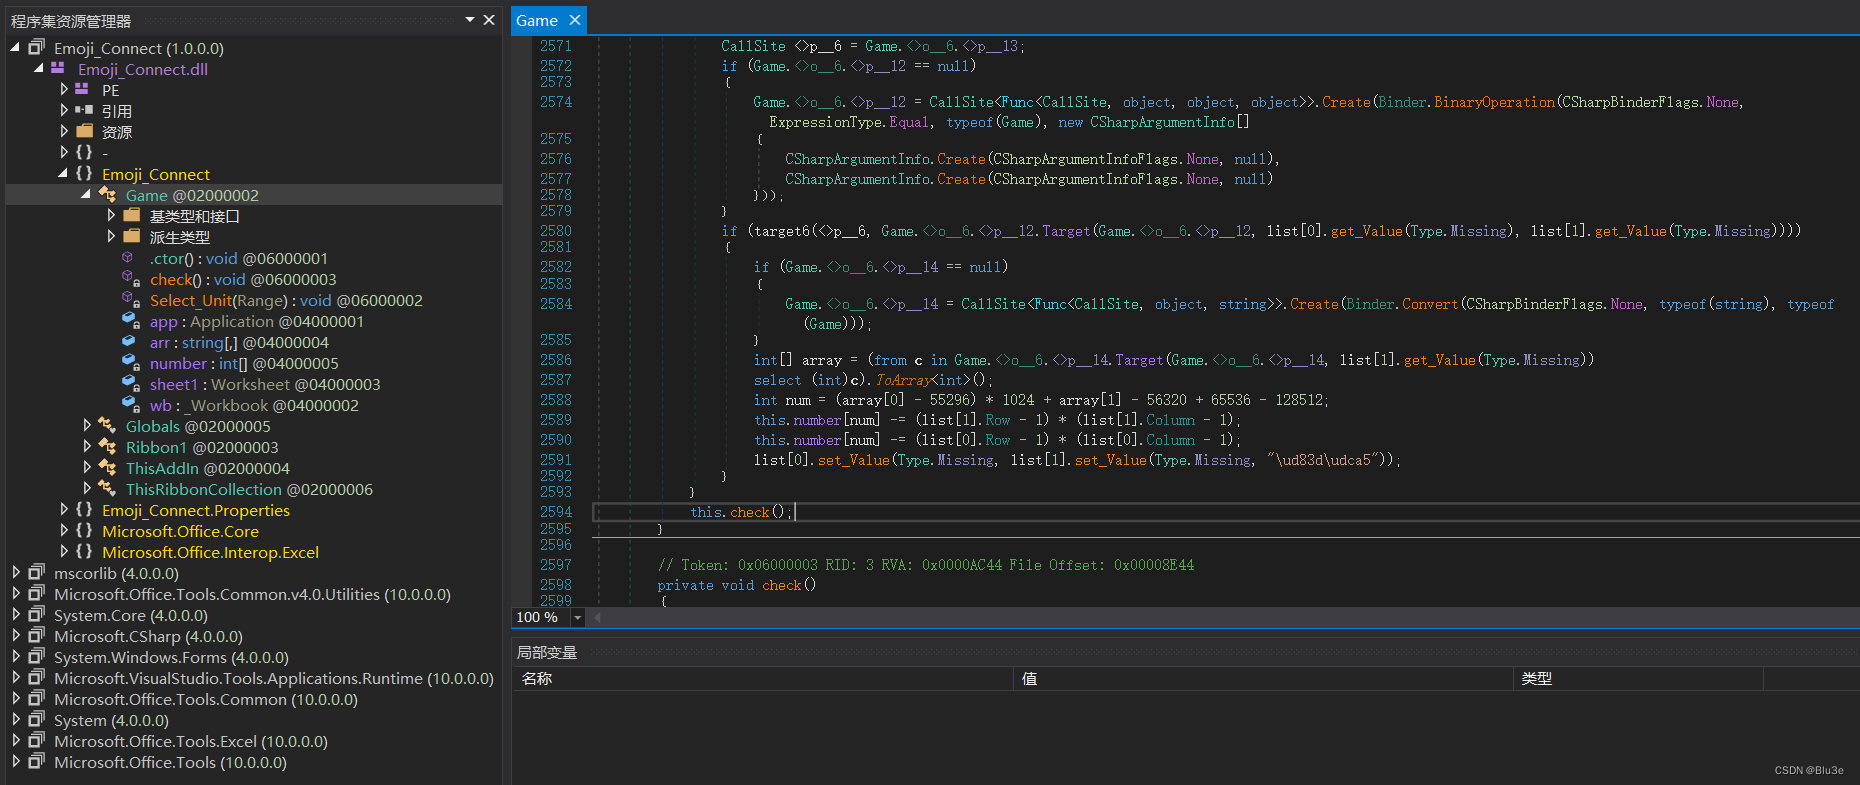
Task: Click private void check() declaration name
Action: click(x=781, y=585)
